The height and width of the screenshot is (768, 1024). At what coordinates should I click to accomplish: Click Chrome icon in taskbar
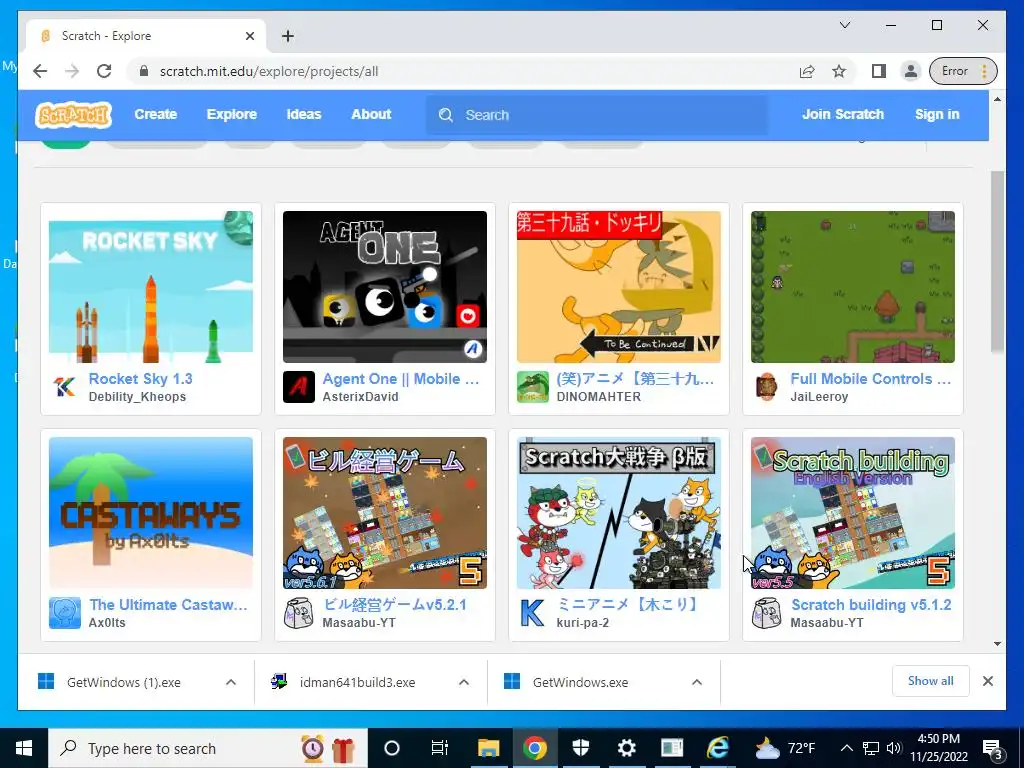pos(534,748)
